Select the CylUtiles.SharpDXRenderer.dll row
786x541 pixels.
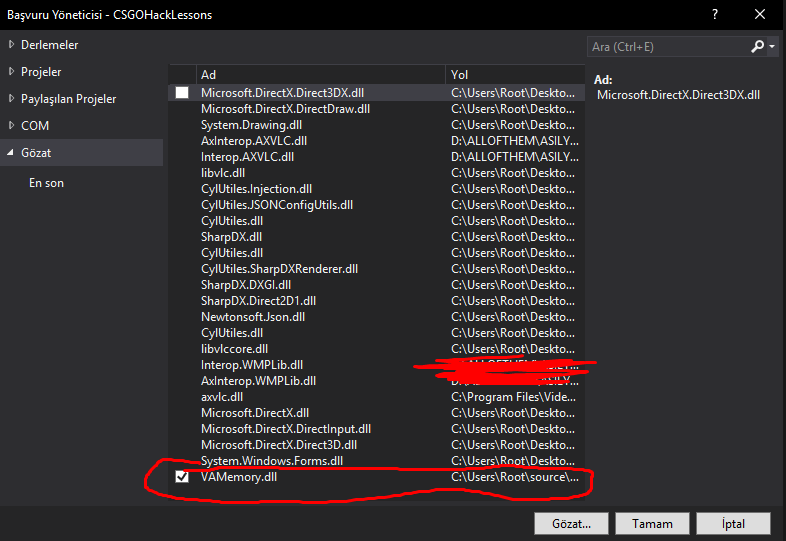376,269
